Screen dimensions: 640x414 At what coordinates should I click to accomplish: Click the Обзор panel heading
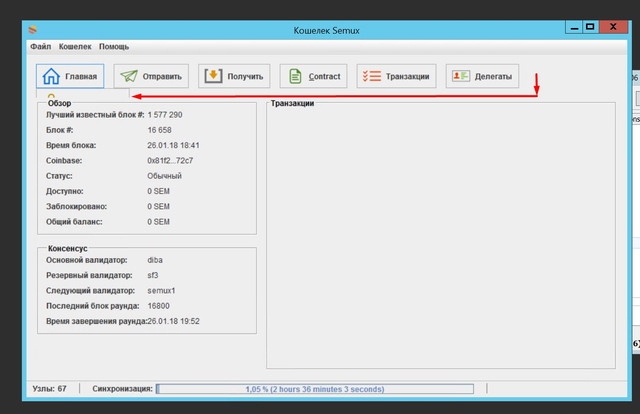(x=59, y=103)
